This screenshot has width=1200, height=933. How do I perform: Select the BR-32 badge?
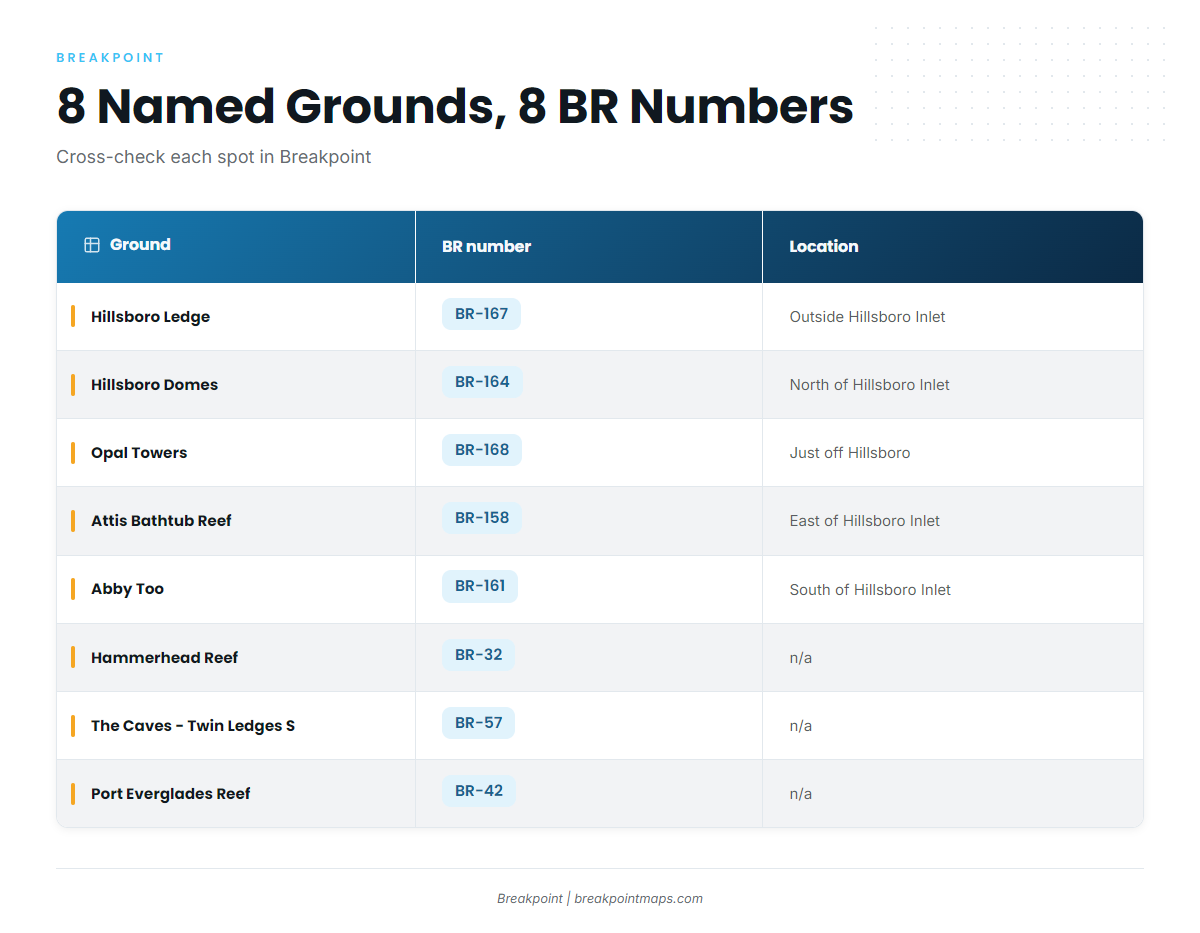tap(479, 655)
